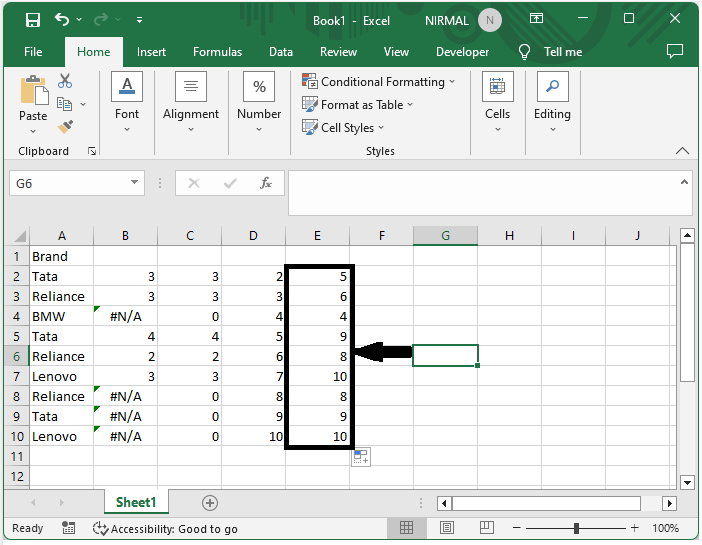Switch to Page Break Preview view
Screen dimensions: 702x545
coord(487,528)
